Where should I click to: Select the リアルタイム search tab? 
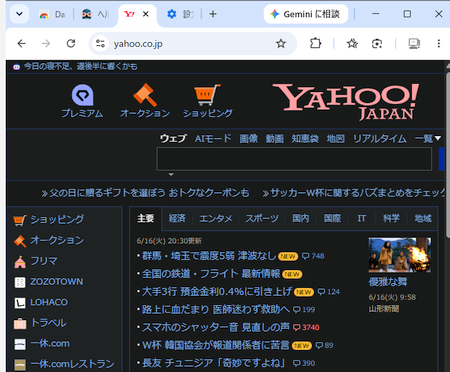(x=380, y=138)
